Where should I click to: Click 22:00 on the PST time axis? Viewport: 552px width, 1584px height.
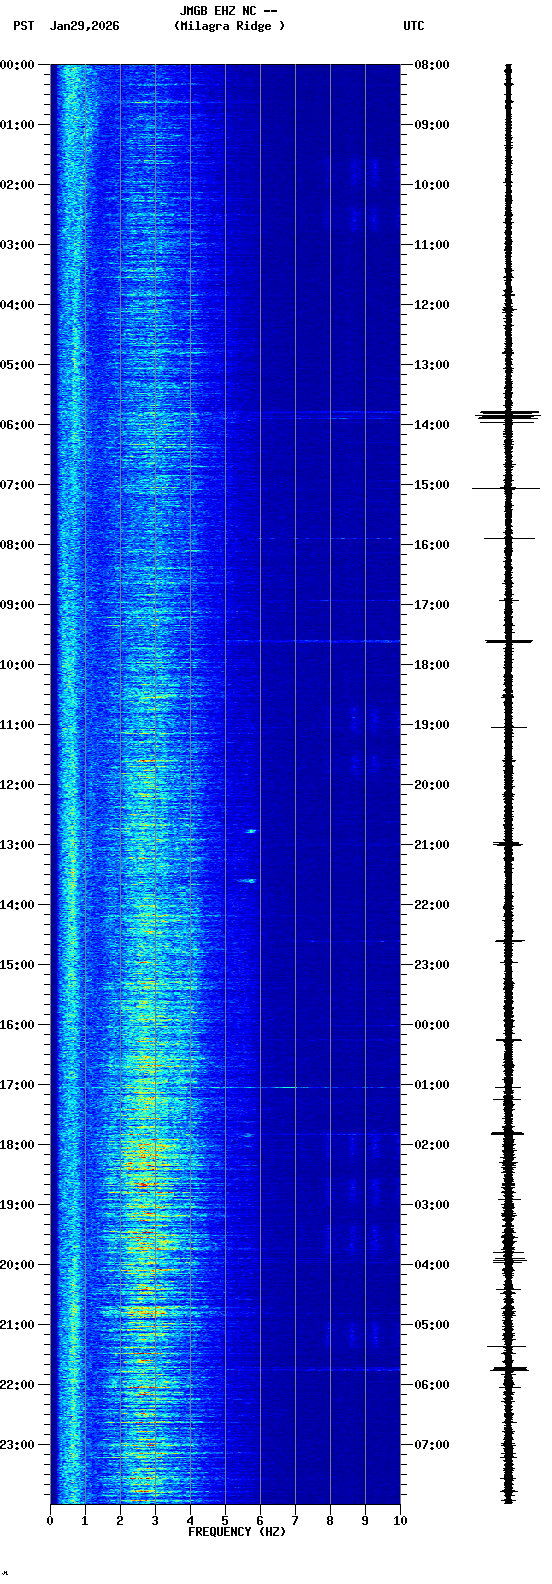(17, 1385)
